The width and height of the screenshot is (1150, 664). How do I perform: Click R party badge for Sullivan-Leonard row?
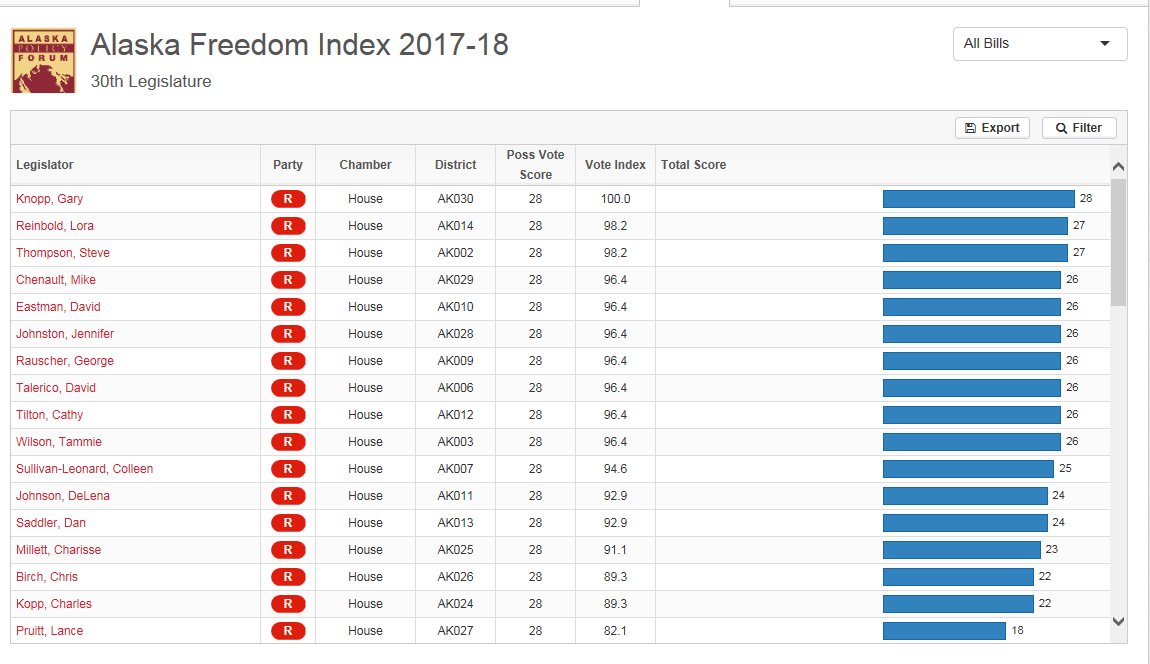click(288, 469)
